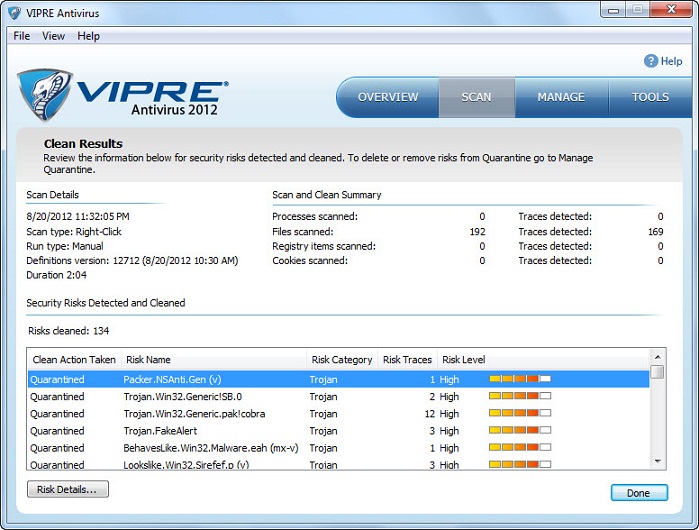Select the Packer.NSAnti.Gen (v) row
The height and width of the screenshot is (530, 699).
[x=338, y=379]
